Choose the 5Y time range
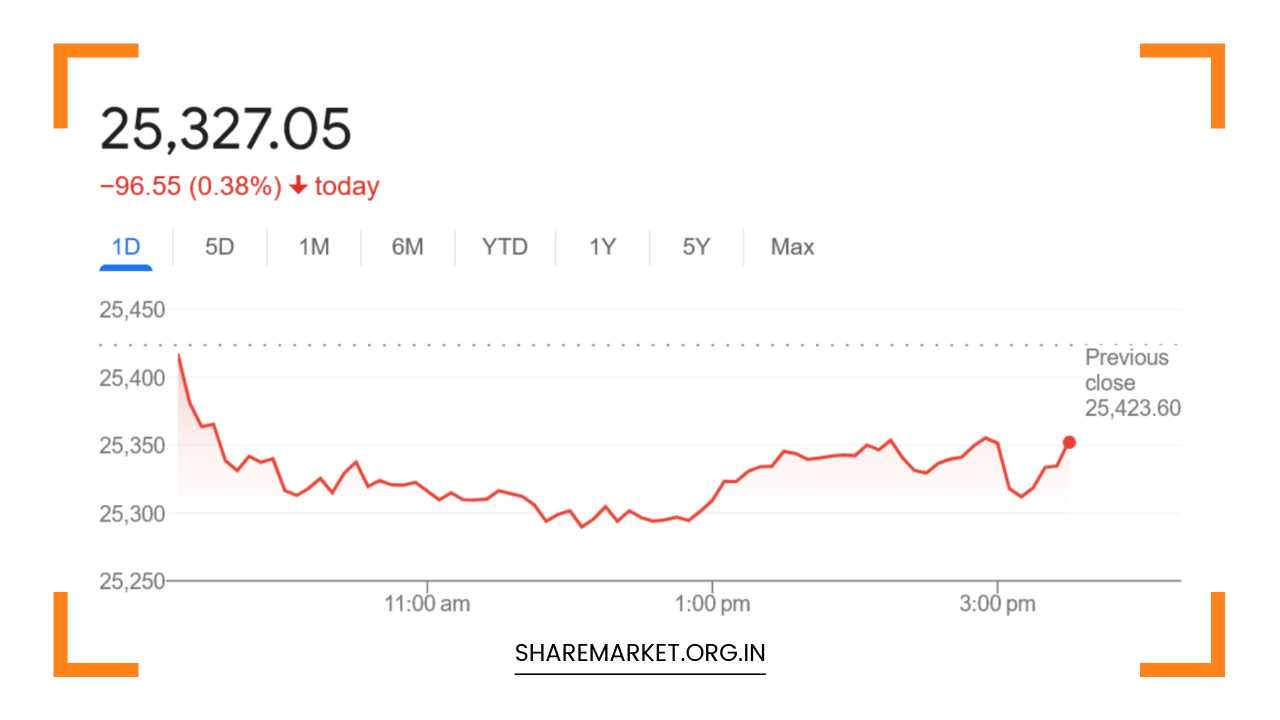Image resolution: width=1280 pixels, height=720 pixels. (696, 247)
